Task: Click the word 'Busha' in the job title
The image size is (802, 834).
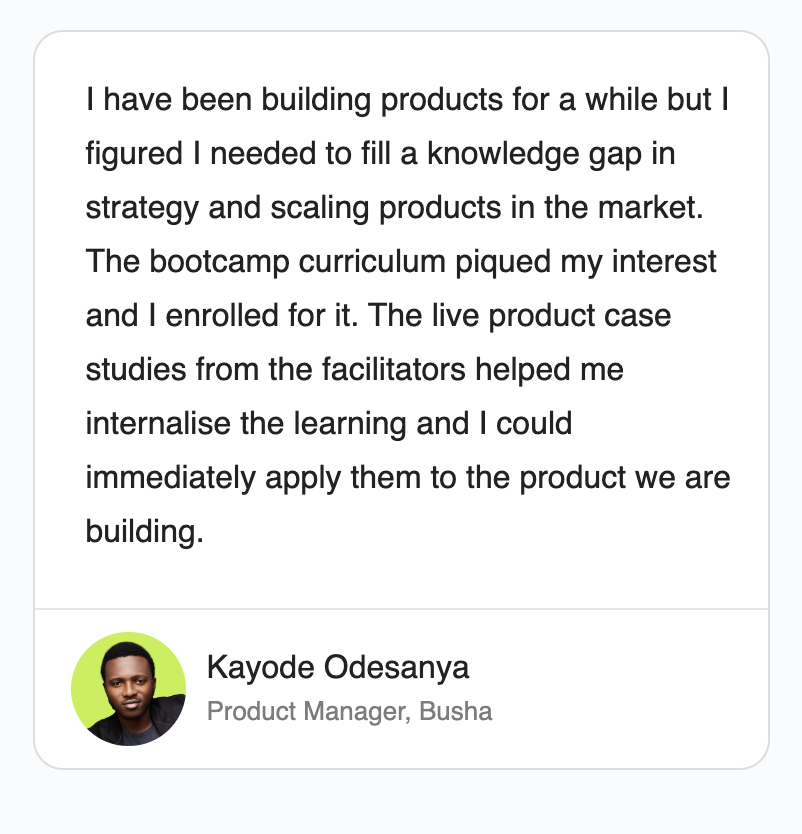Action: click(456, 711)
